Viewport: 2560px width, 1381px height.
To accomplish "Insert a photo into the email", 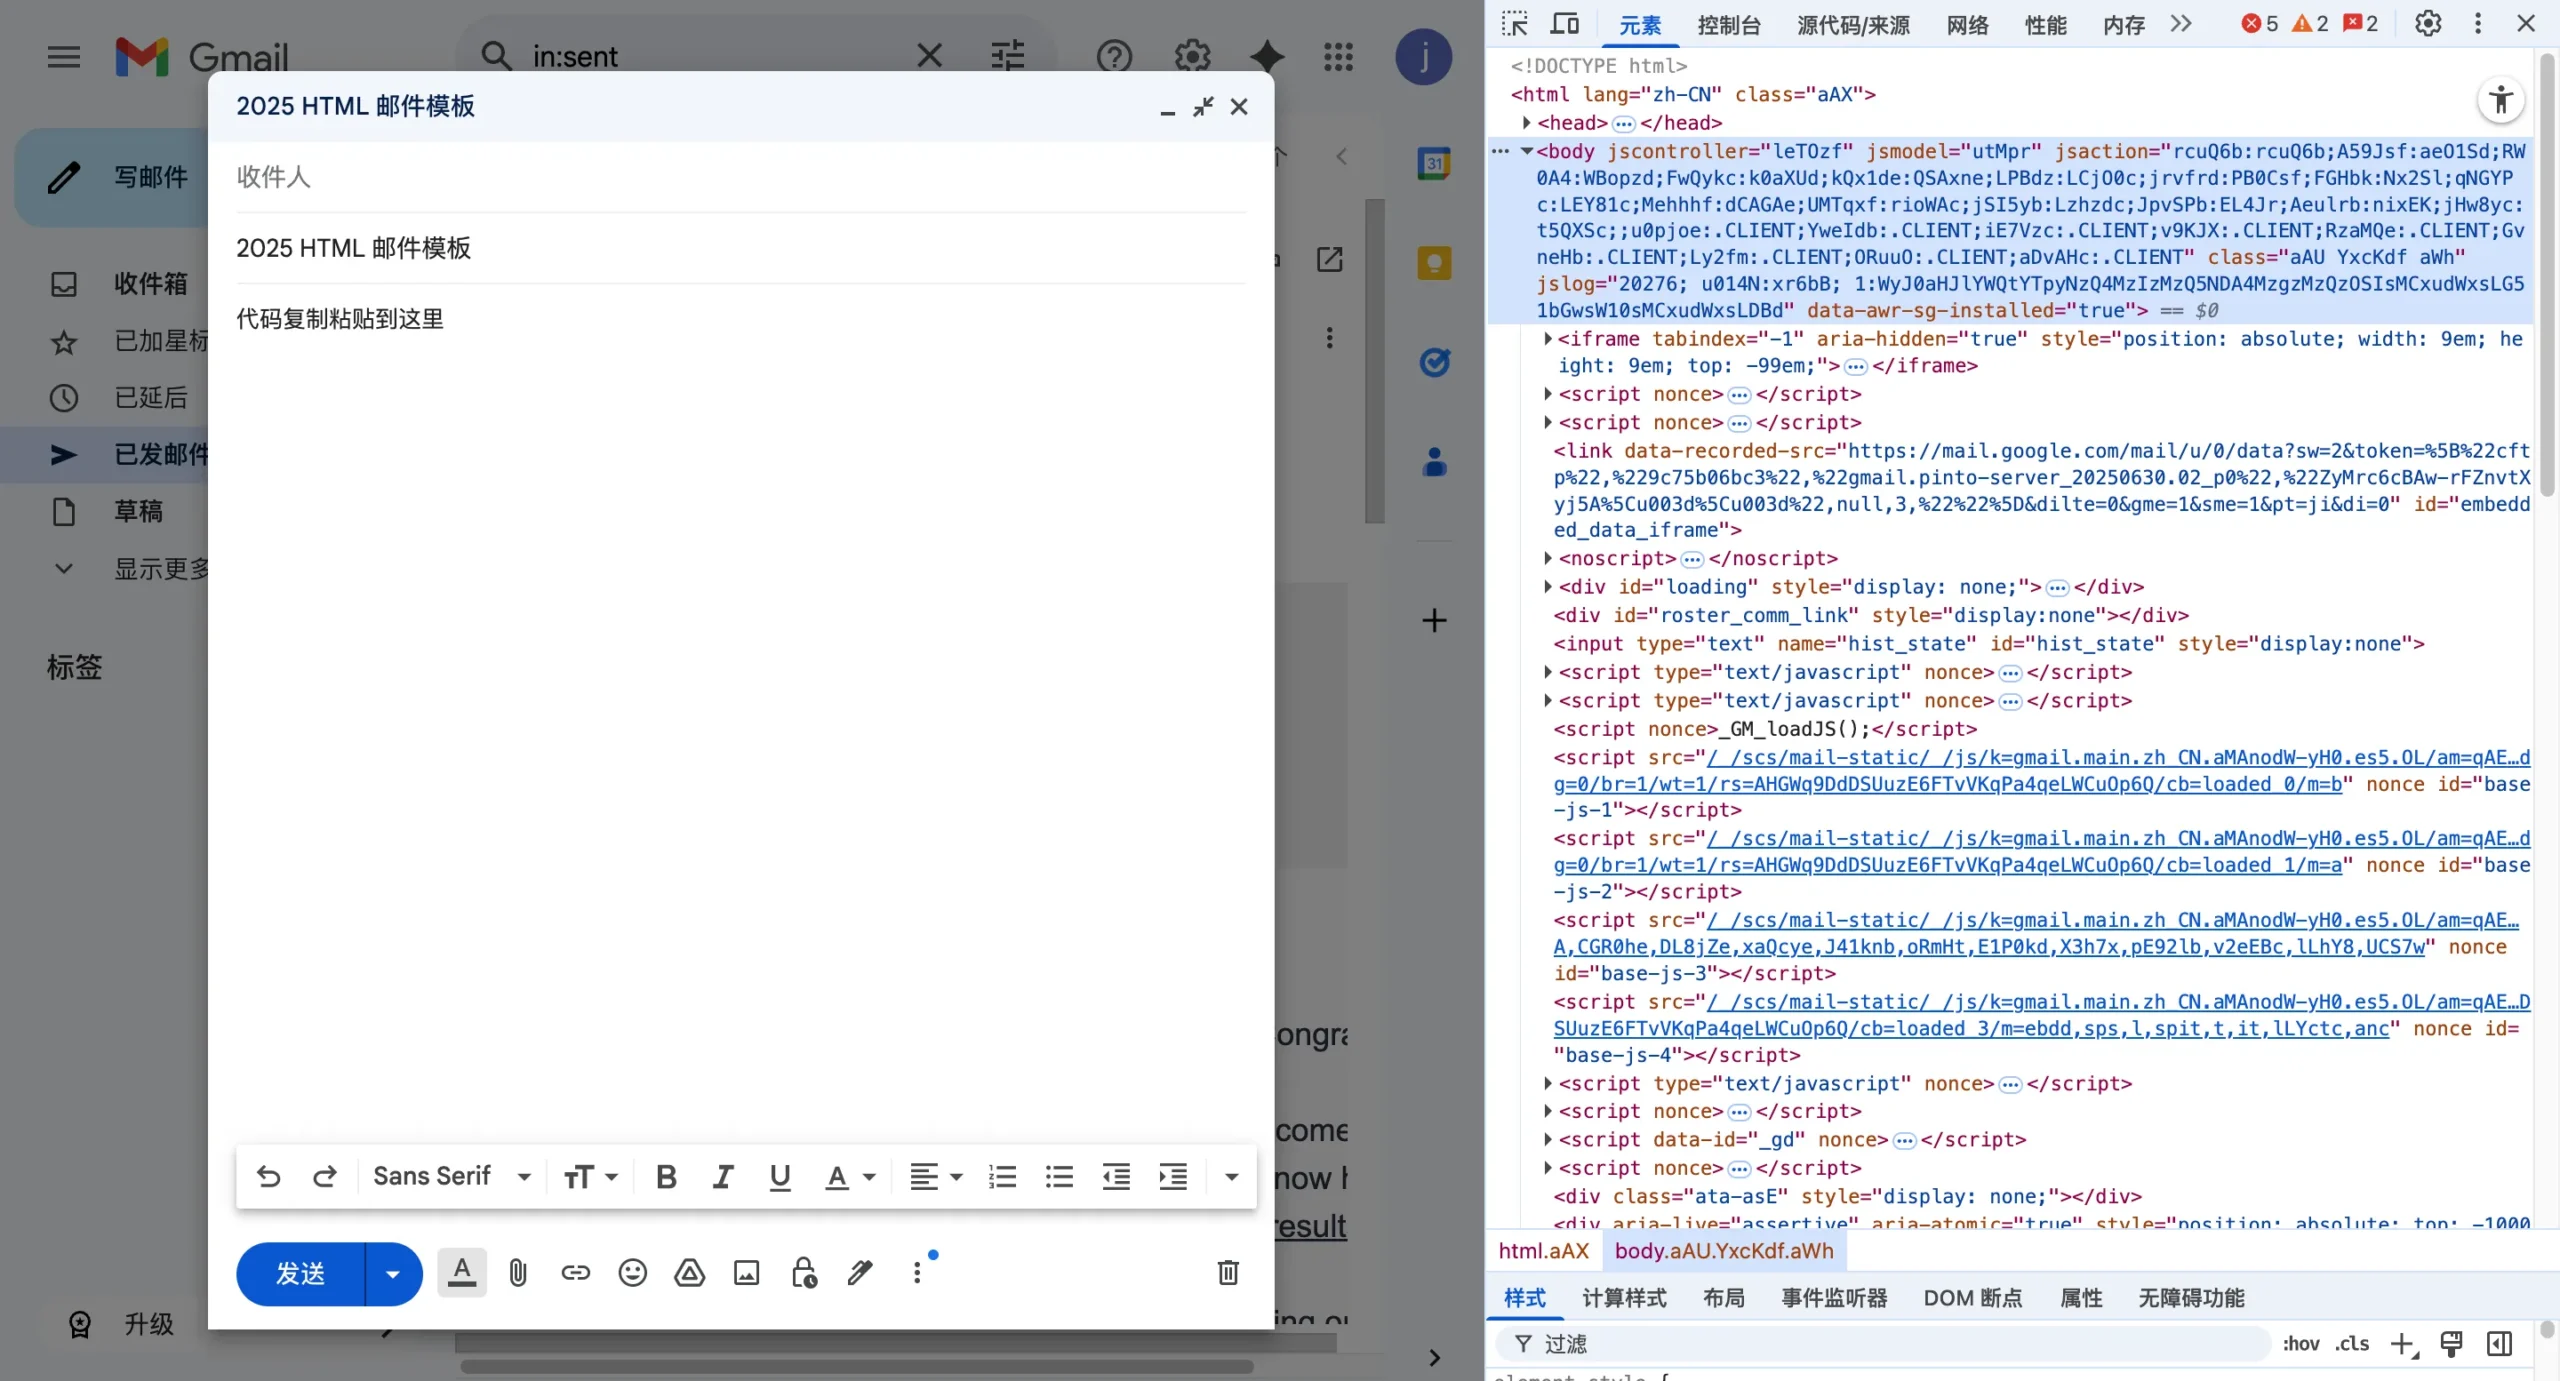I will click(x=746, y=1272).
